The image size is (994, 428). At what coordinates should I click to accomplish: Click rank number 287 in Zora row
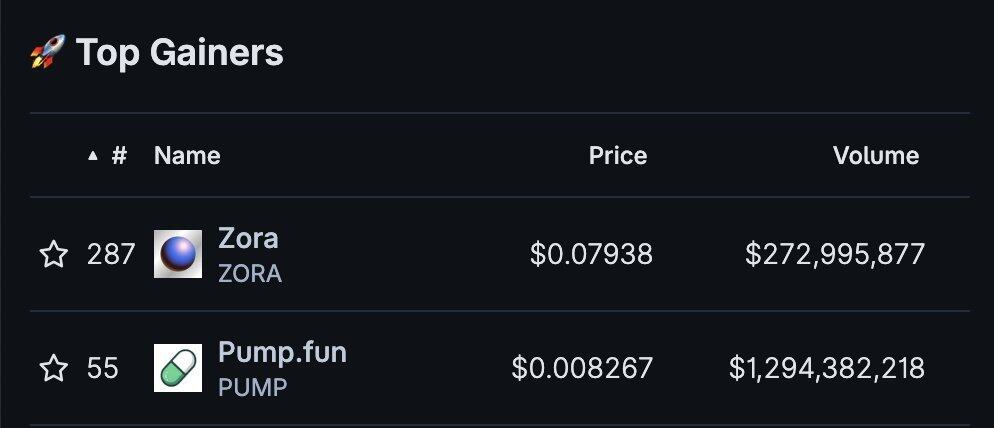point(111,254)
